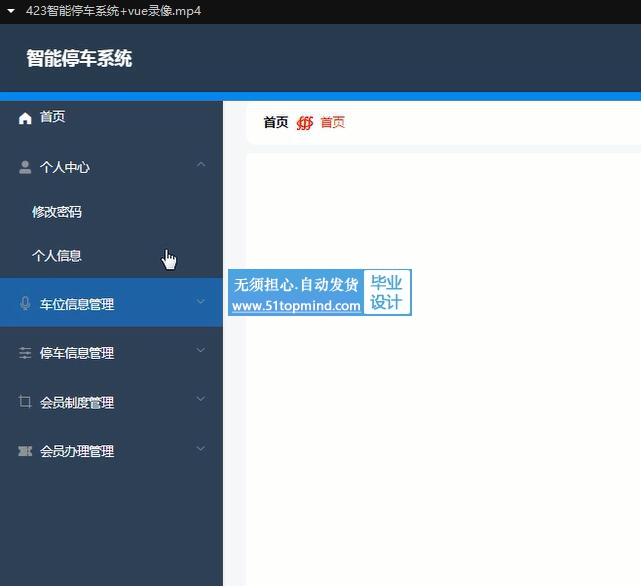
Task: Click the microphone icon beside 车位信息管理
Action: tap(25, 304)
